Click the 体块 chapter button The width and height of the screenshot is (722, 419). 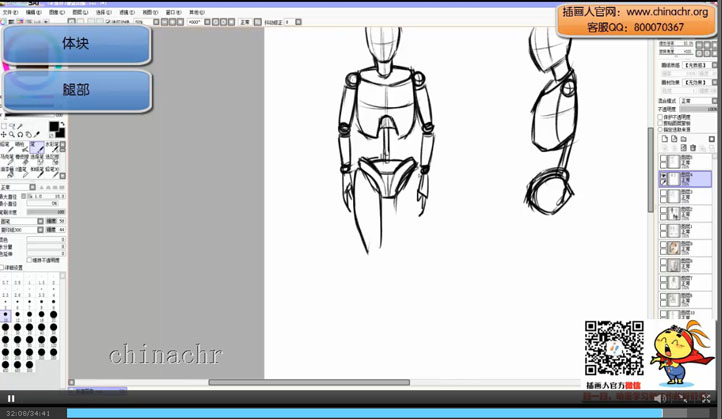point(77,44)
